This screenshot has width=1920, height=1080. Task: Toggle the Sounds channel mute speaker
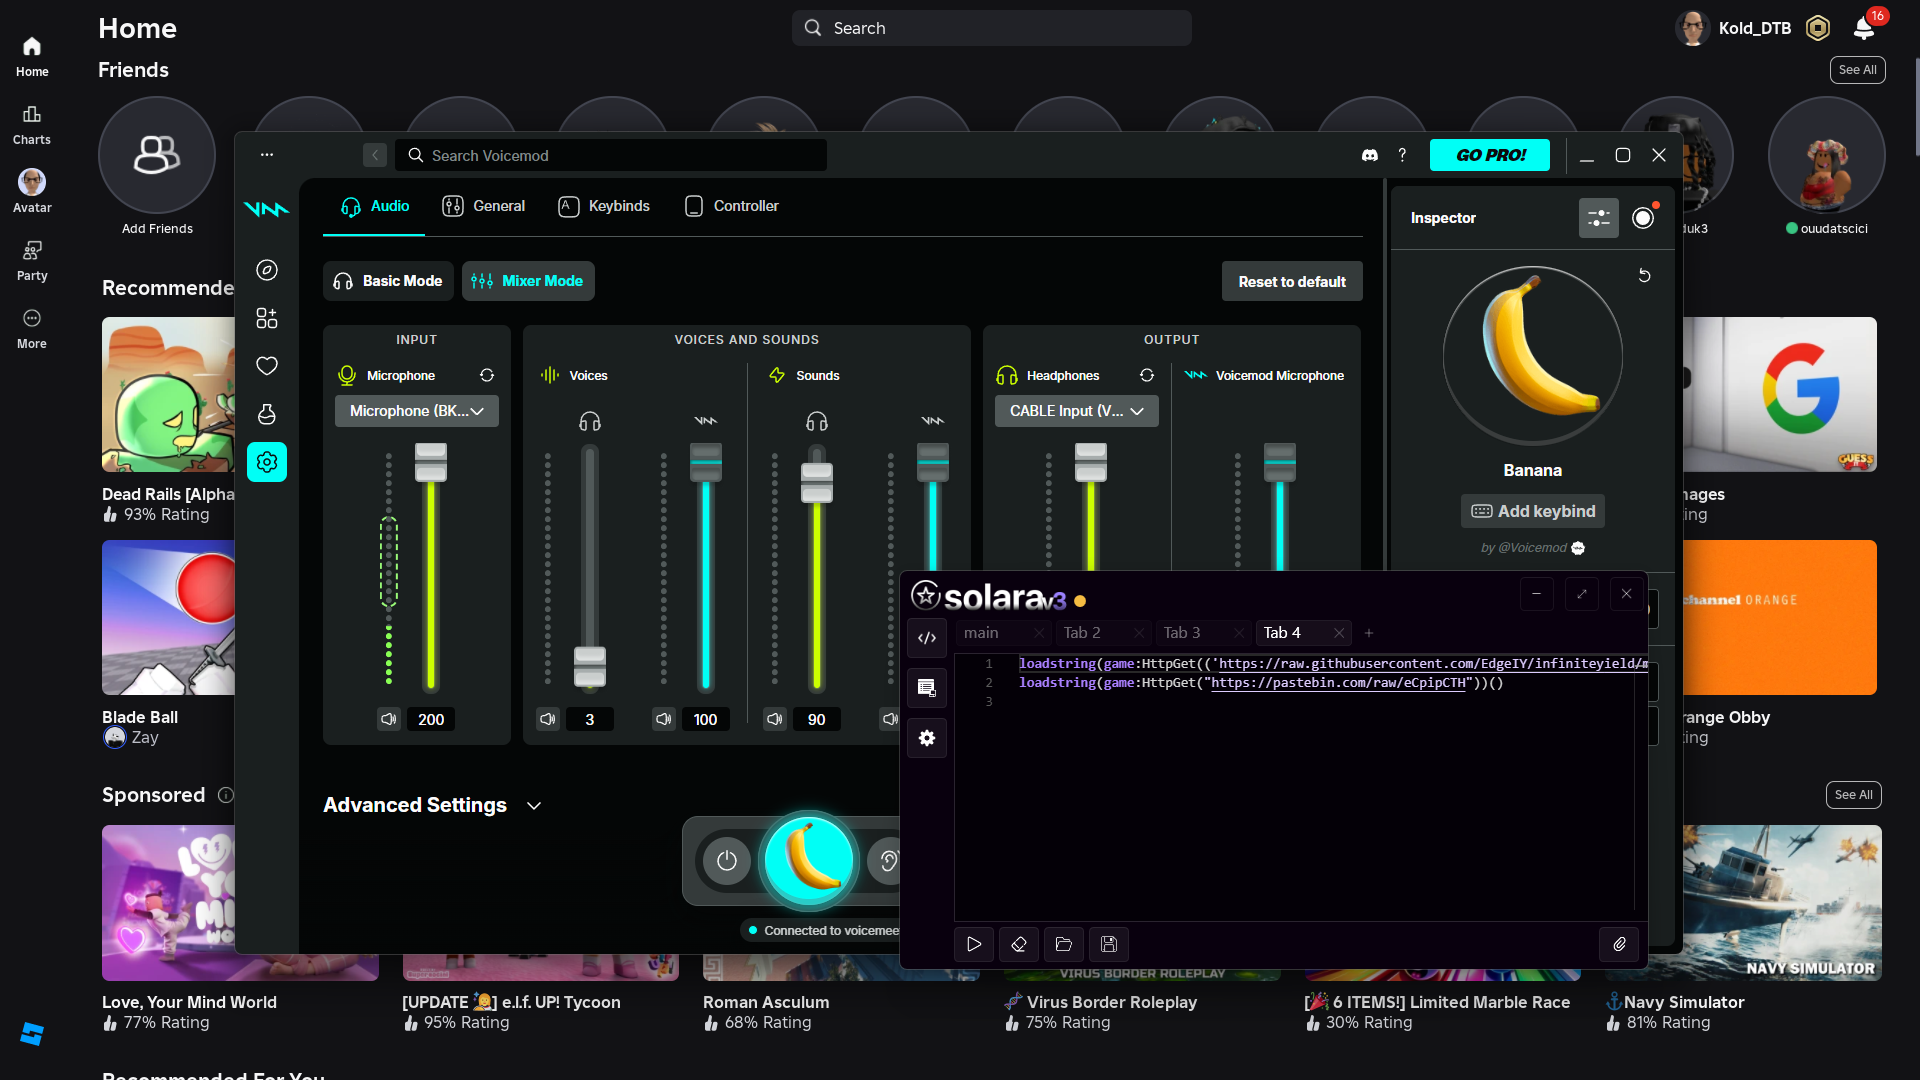(774, 719)
